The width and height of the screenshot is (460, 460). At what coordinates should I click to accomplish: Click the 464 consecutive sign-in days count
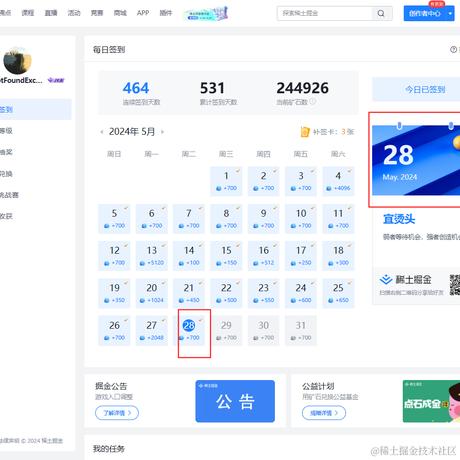pyautogui.click(x=136, y=88)
